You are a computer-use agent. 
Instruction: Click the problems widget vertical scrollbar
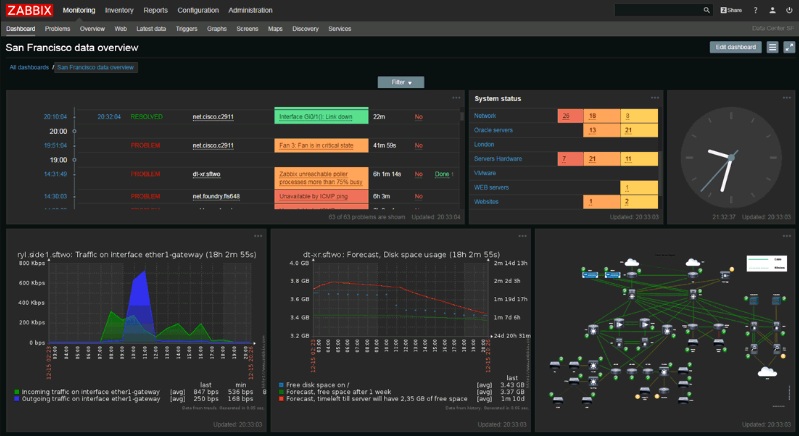[x=462, y=158]
